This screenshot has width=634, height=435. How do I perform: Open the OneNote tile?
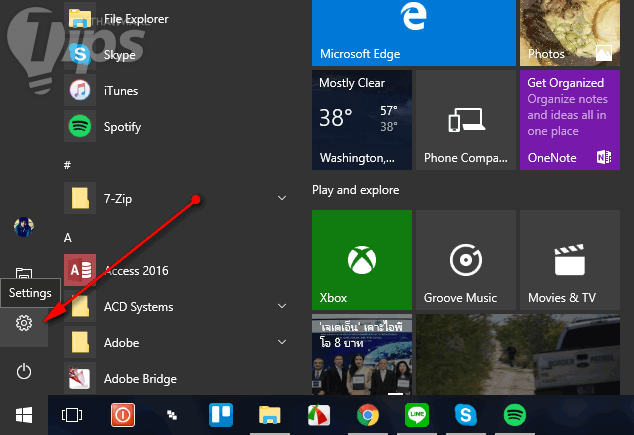pos(570,120)
